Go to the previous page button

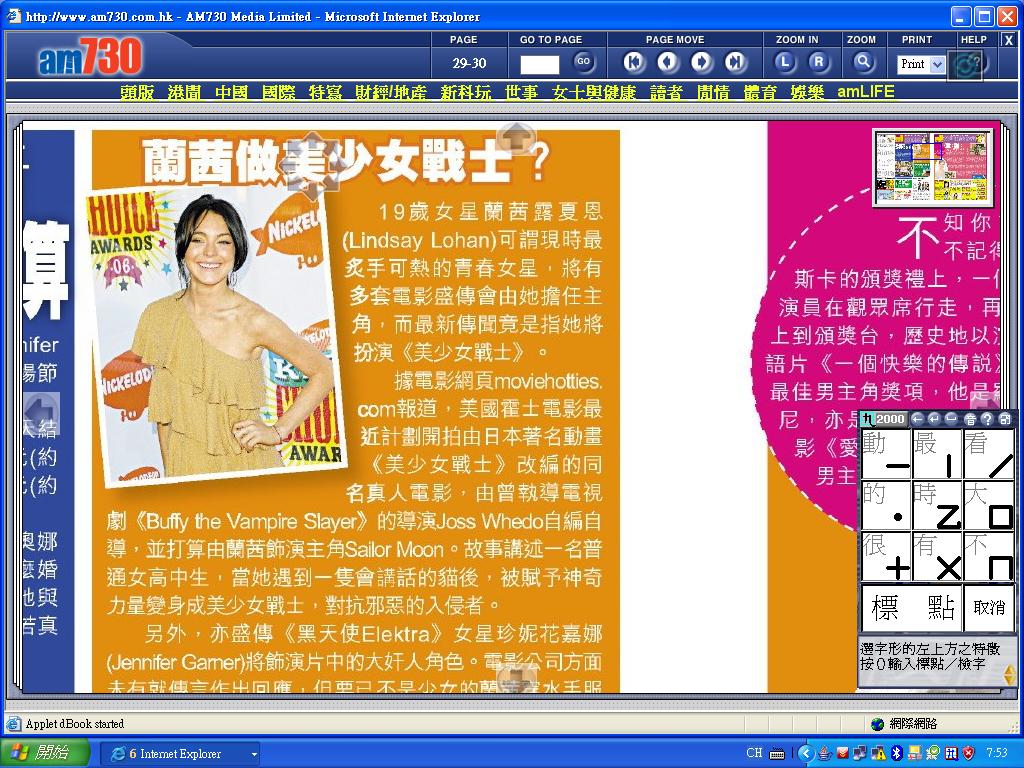coord(667,63)
